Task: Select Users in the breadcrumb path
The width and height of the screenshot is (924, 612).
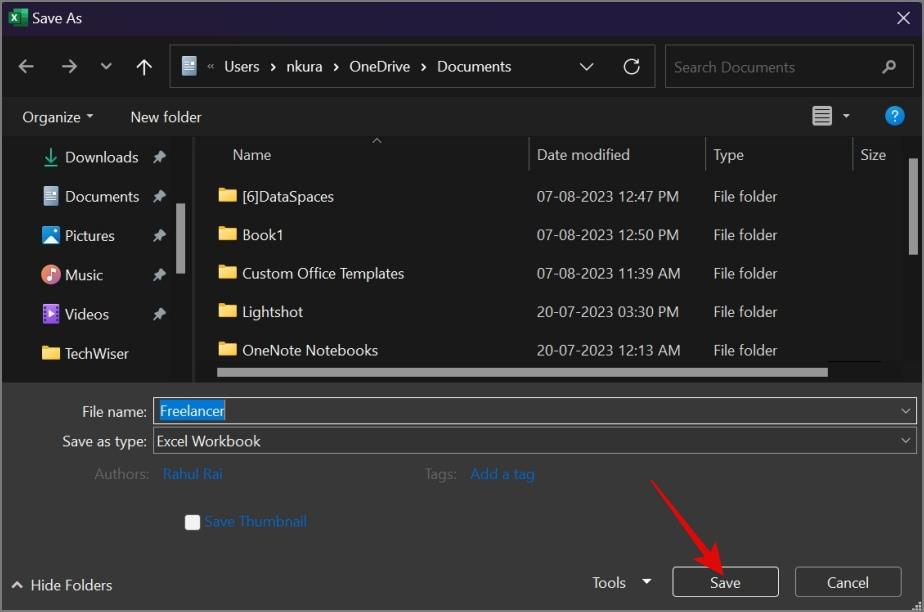Action: [242, 67]
